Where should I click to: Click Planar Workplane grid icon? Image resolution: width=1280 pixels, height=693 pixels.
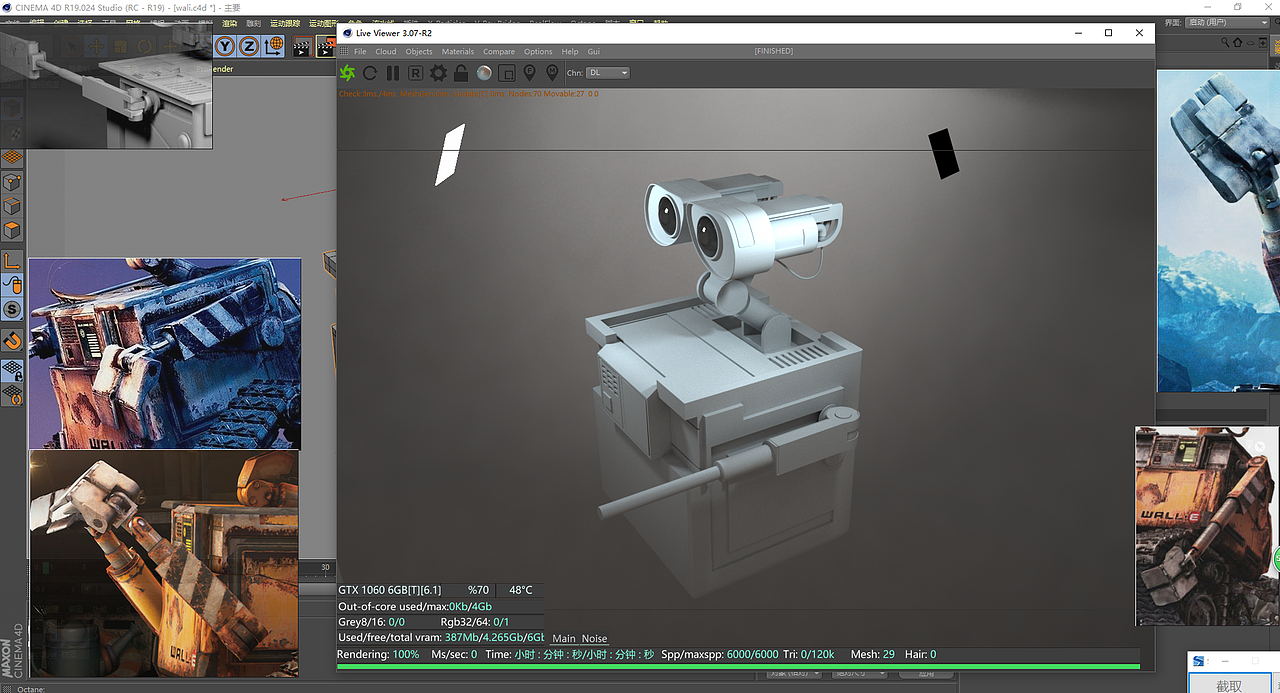click(x=12, y=394)
